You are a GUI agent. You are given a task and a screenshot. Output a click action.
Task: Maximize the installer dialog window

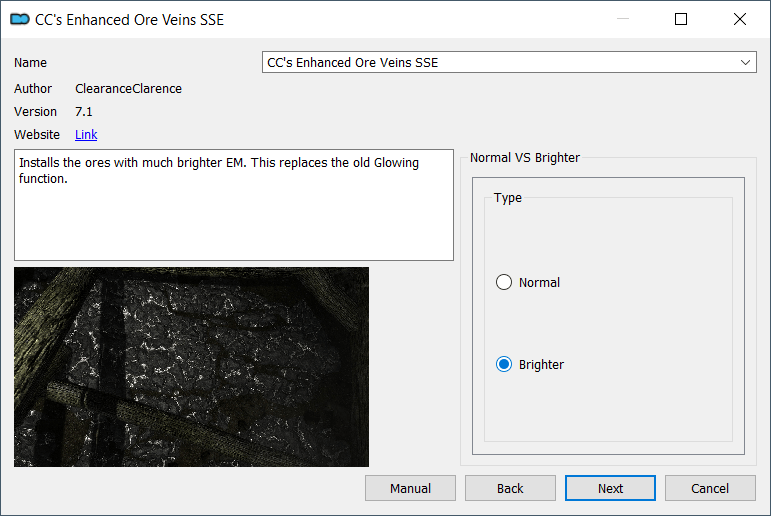coord(681,19)
